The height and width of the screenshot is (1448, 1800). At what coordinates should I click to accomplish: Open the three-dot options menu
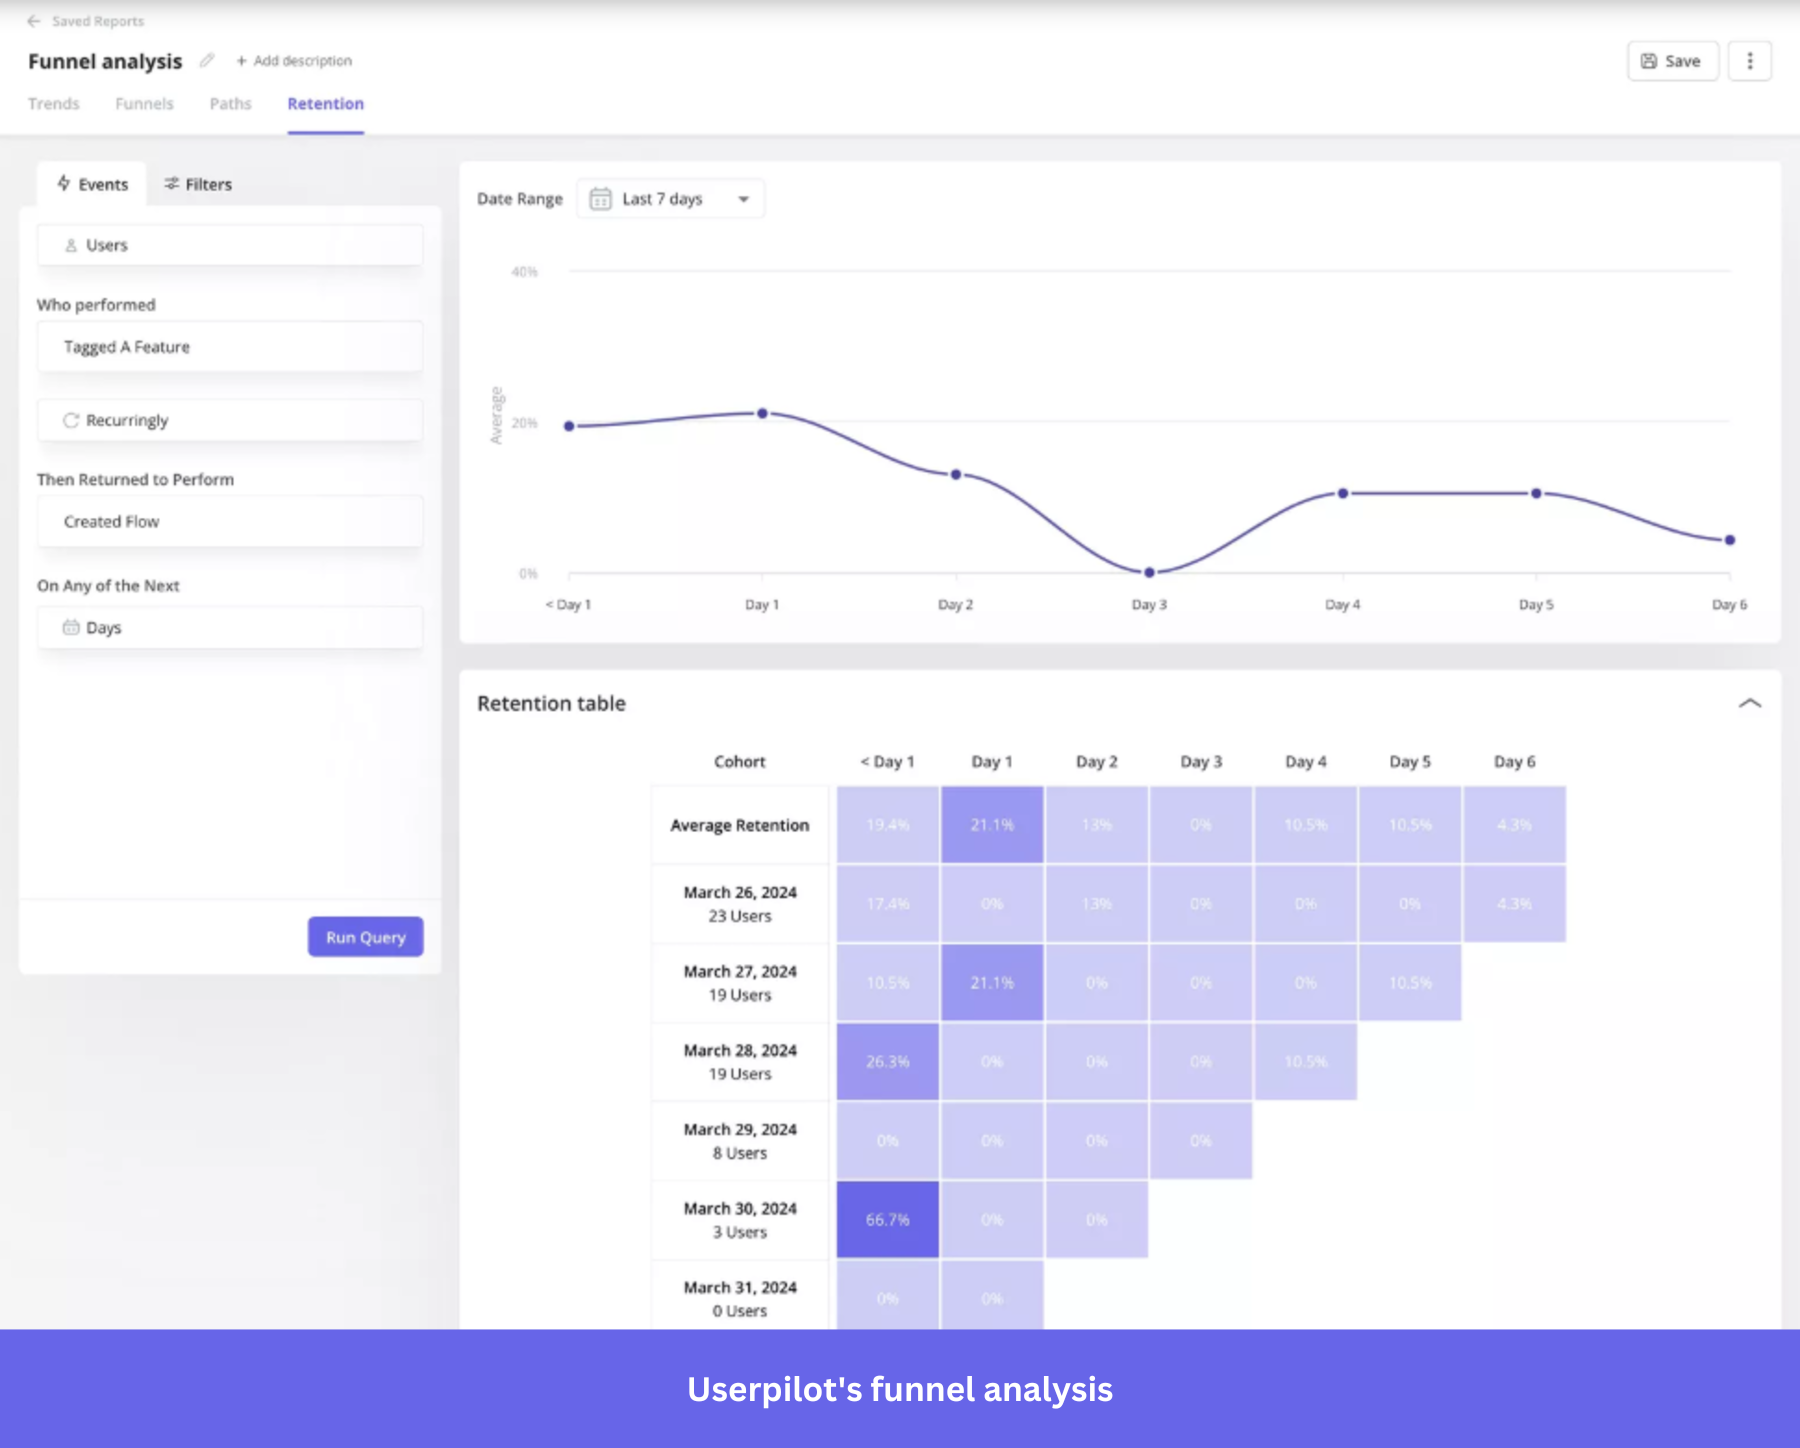point(1750,60)
